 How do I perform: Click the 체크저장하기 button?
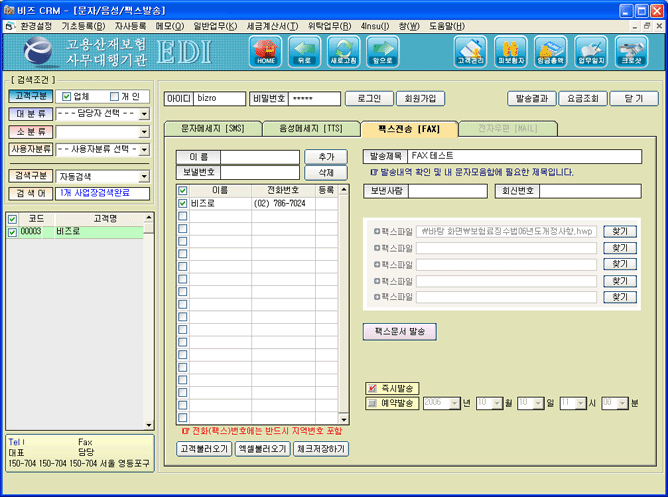(321, 449)
